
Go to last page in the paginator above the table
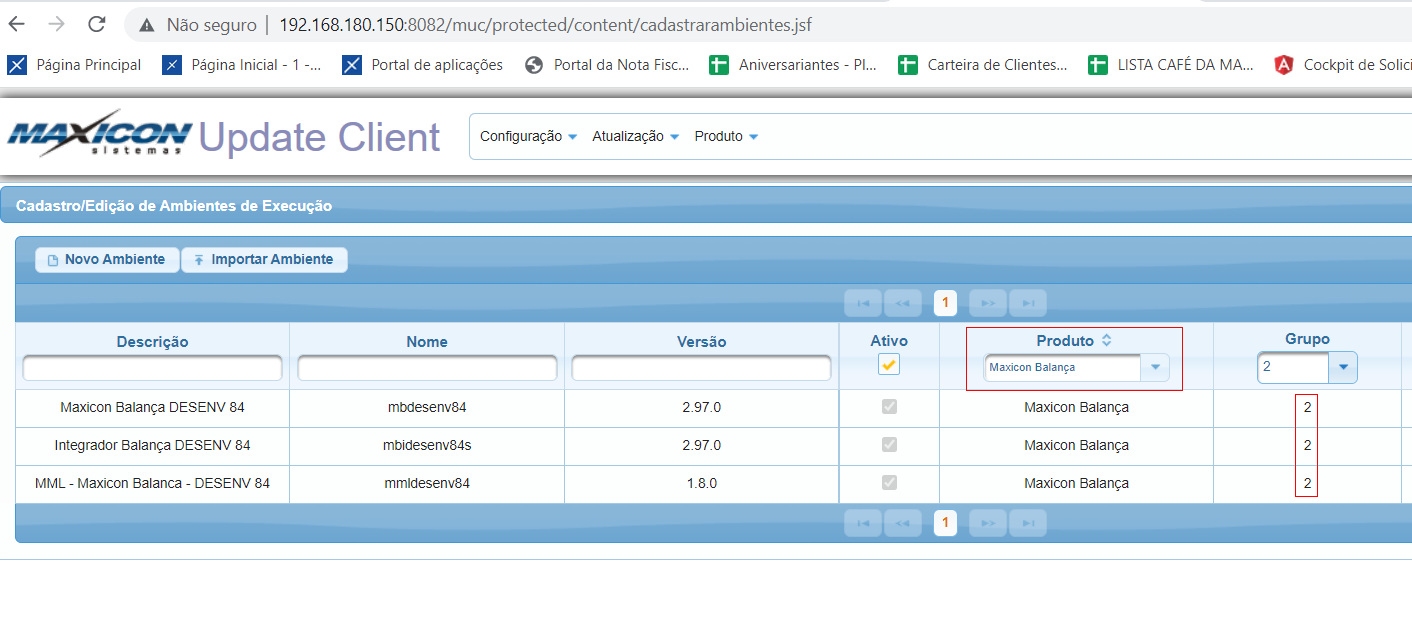coord(1028,302)
